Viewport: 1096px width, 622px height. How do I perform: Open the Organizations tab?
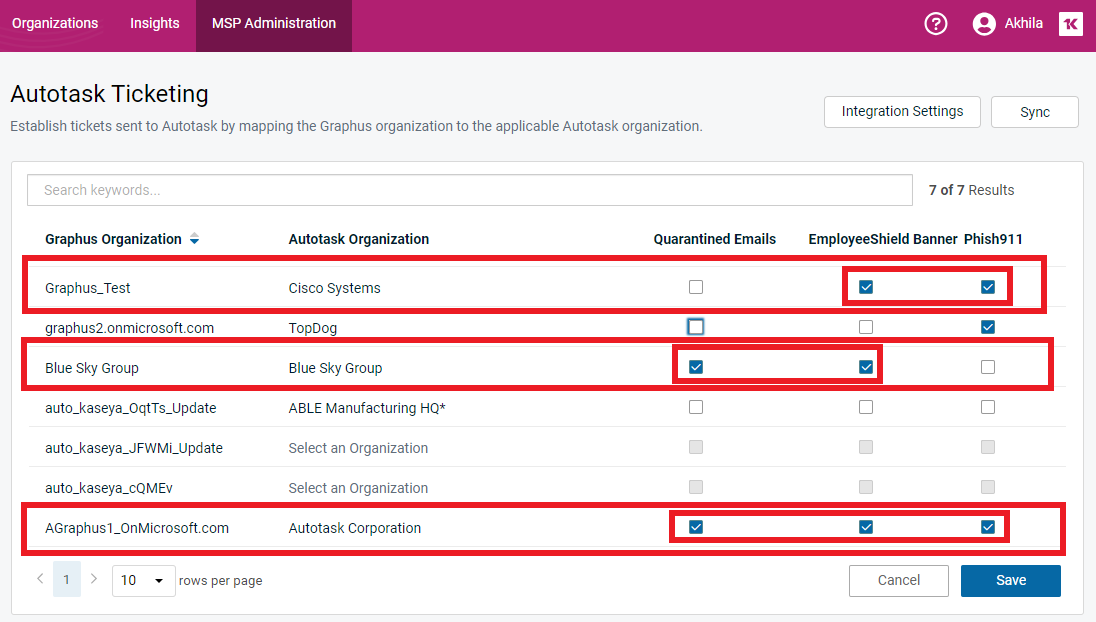55,23
